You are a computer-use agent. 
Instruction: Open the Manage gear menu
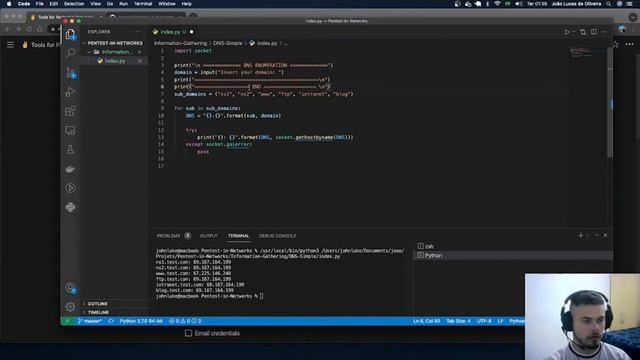(70, 307)
